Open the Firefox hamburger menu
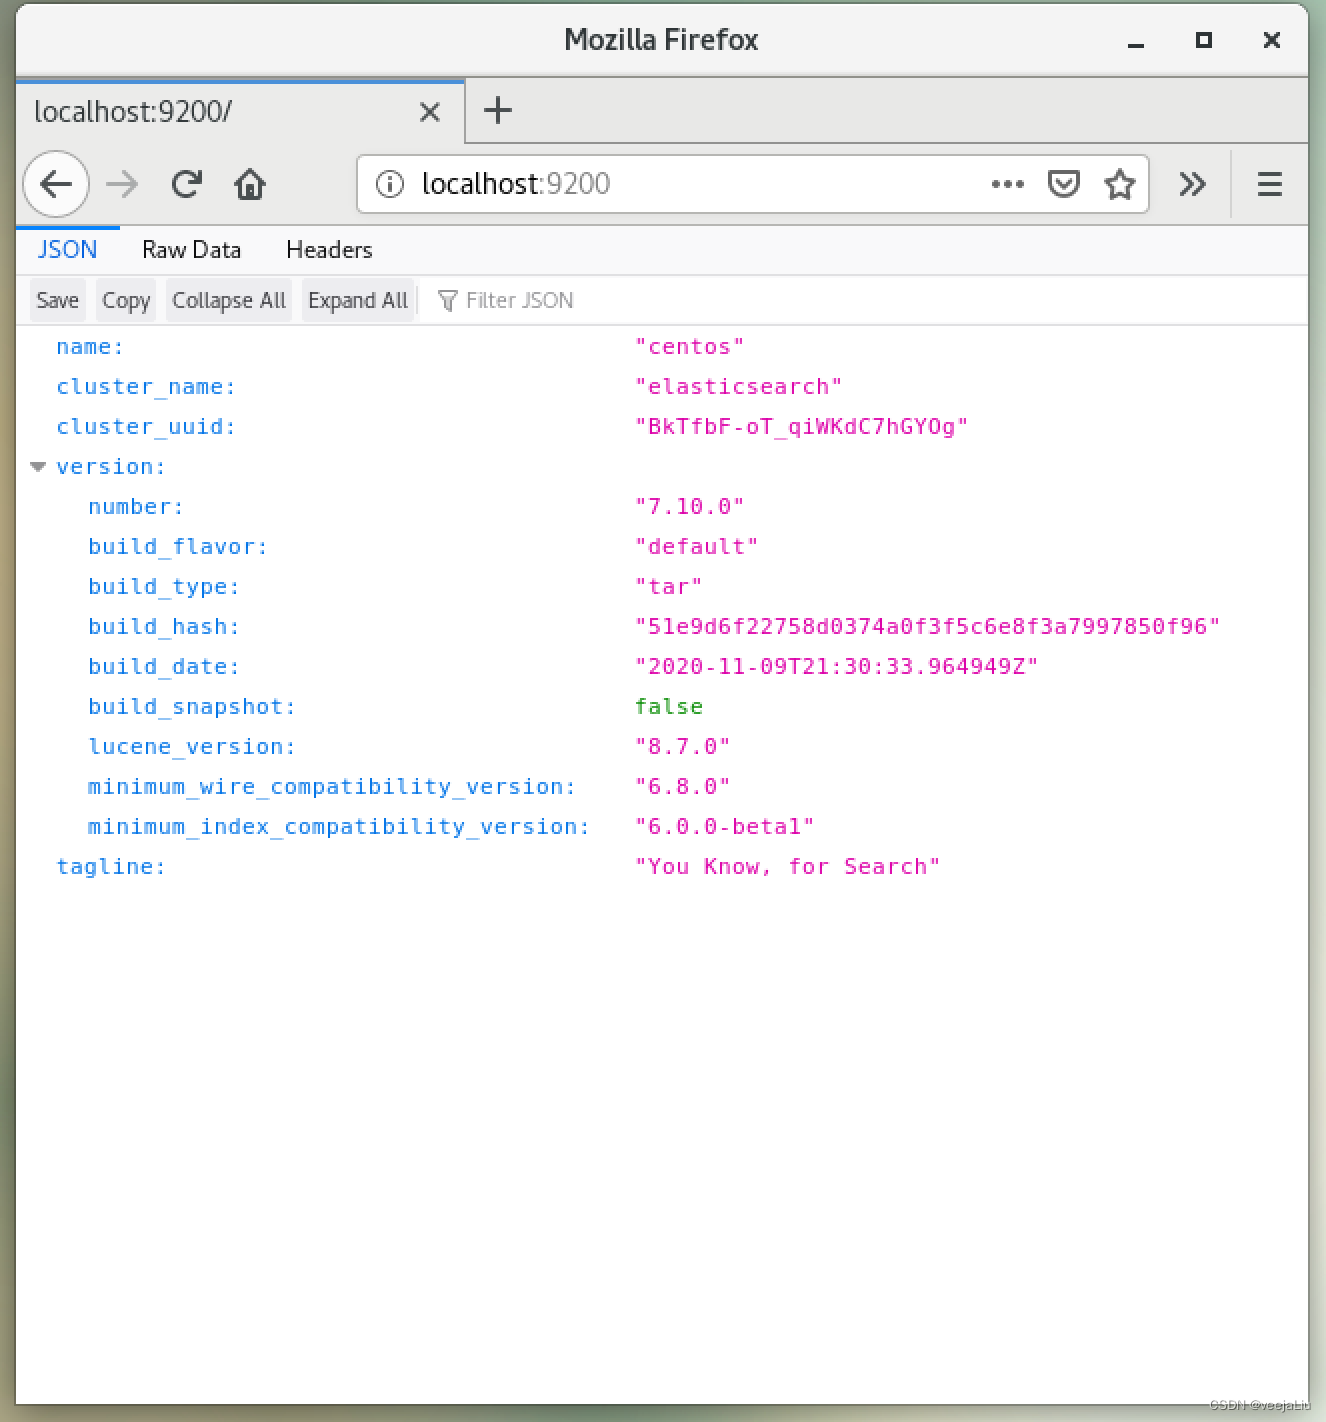1326x1422 pixels. (1269, 184)
